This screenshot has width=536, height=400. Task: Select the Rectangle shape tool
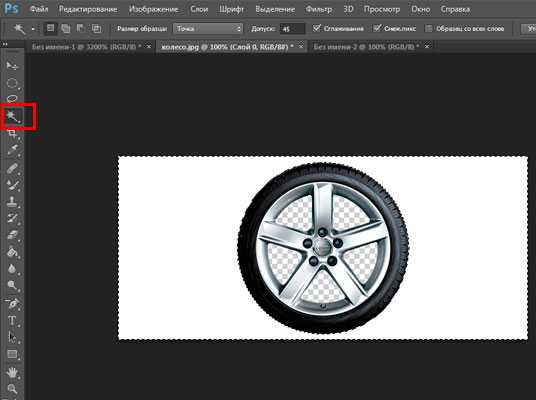[12, 354]
